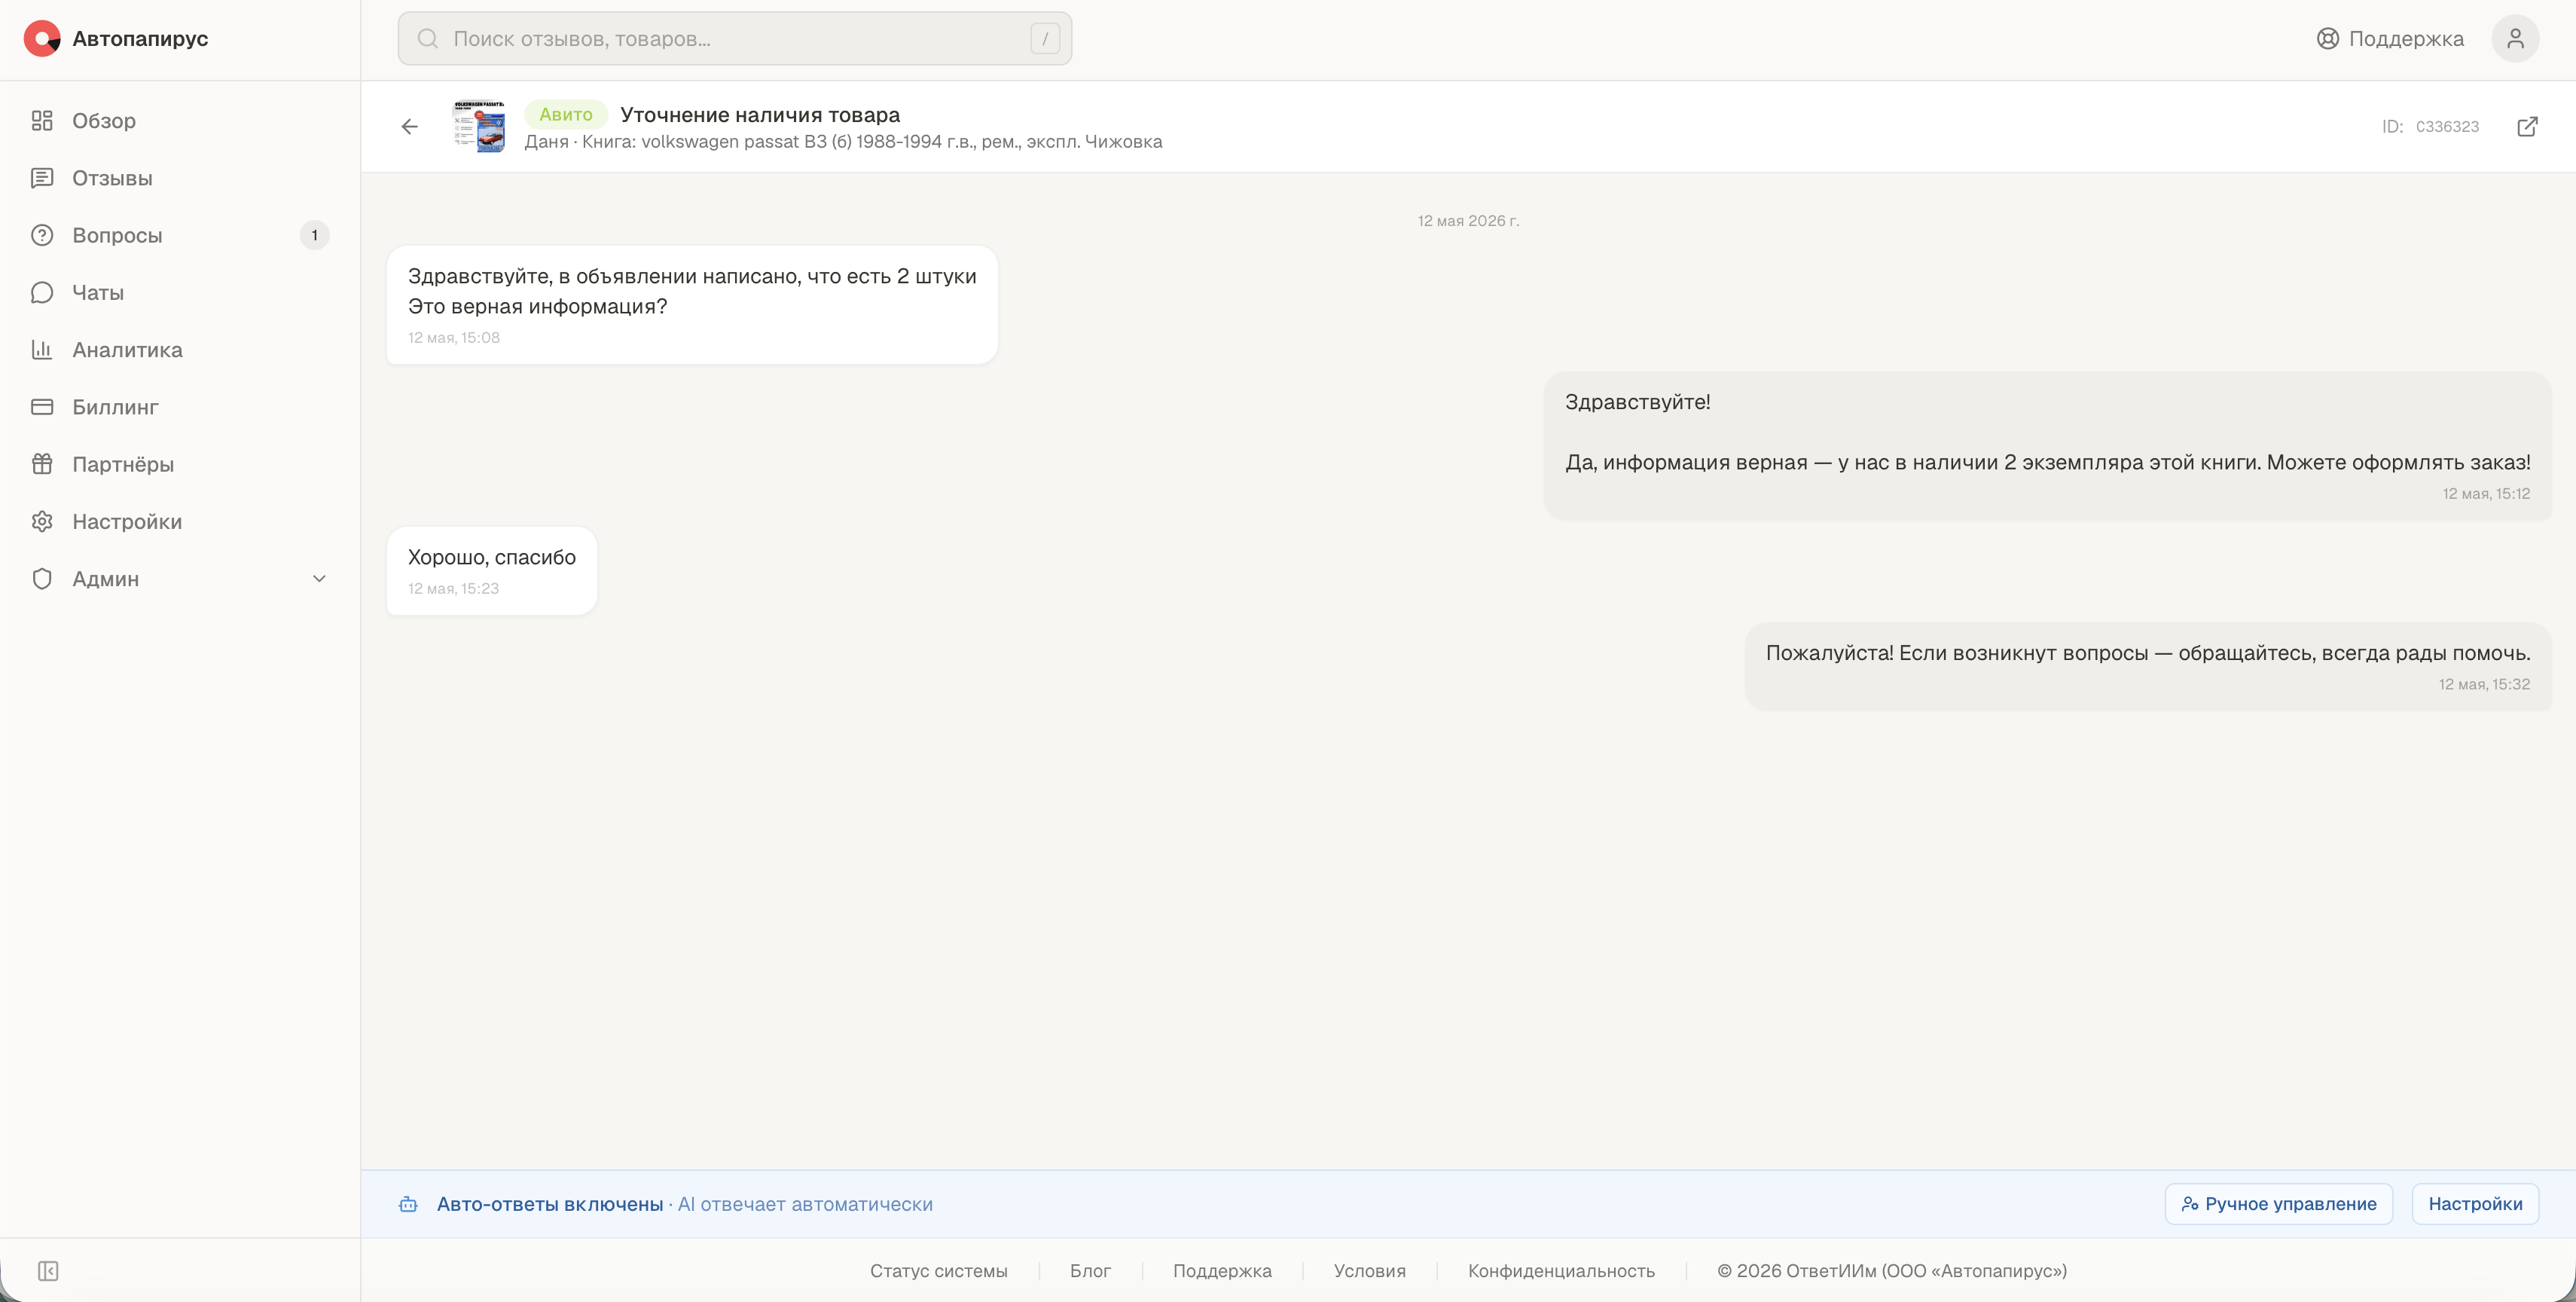Click the Авито platform badge
Screen dimensions: 2576x1302
click(566, 114)
